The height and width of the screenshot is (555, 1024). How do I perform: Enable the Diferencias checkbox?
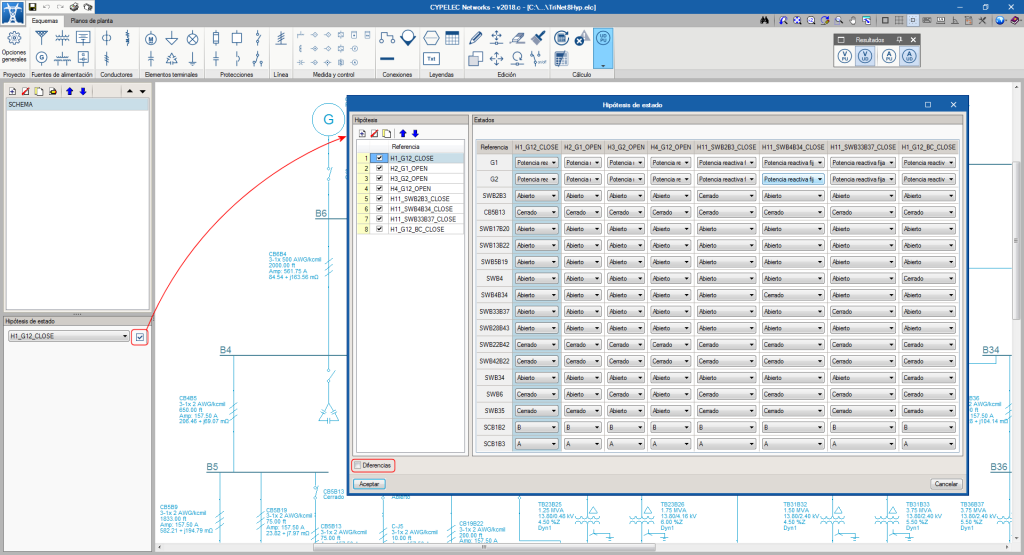coord(358,465)
